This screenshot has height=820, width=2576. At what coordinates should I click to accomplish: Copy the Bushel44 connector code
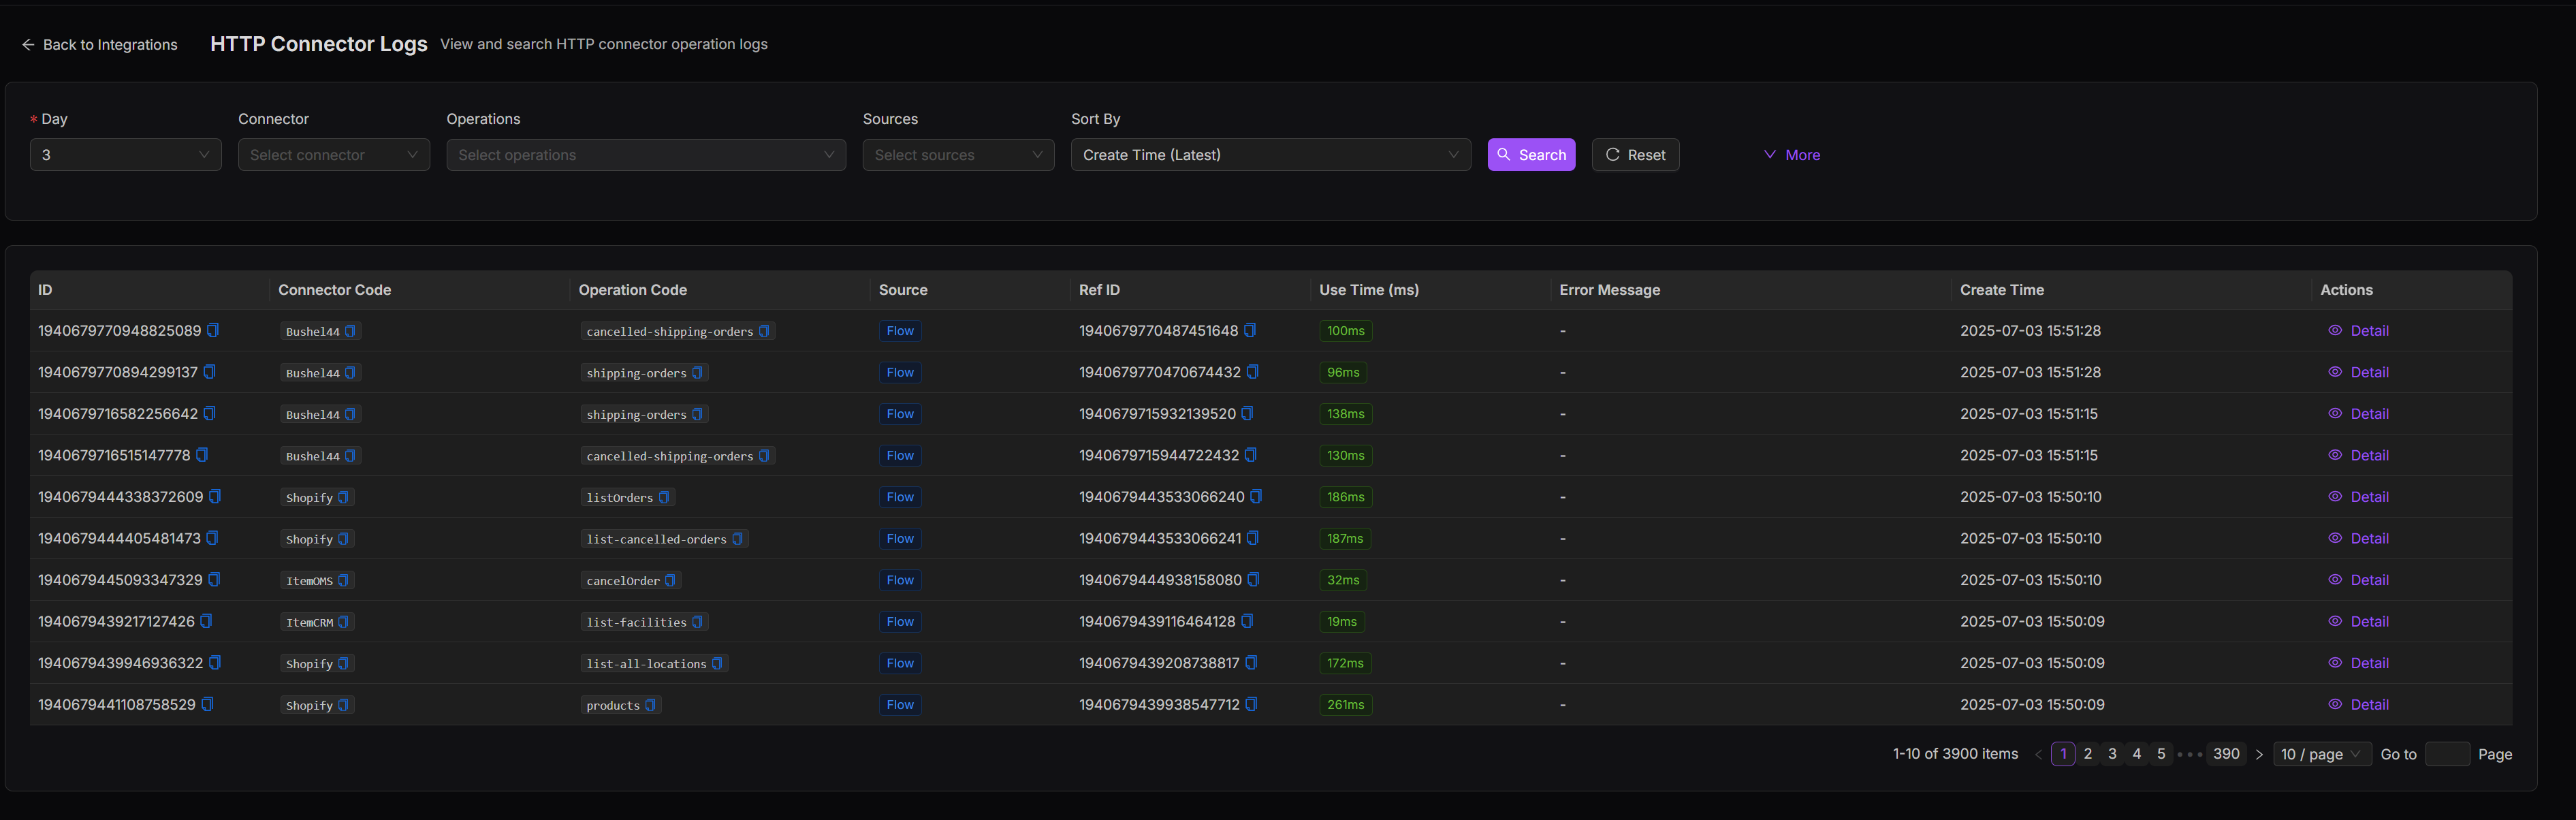click(x=349, y=331)
